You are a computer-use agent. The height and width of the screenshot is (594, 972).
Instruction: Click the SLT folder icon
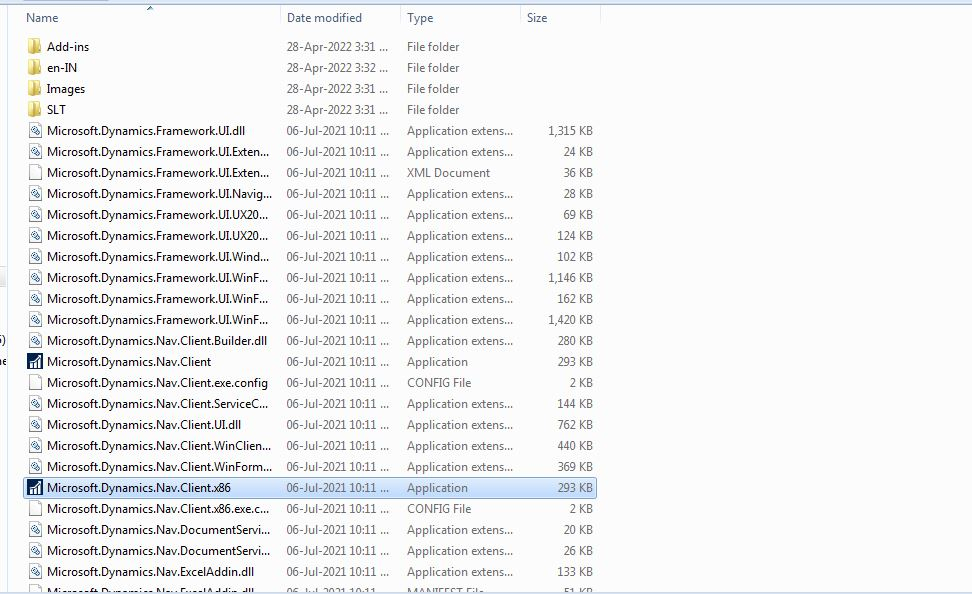coord(35,110)
